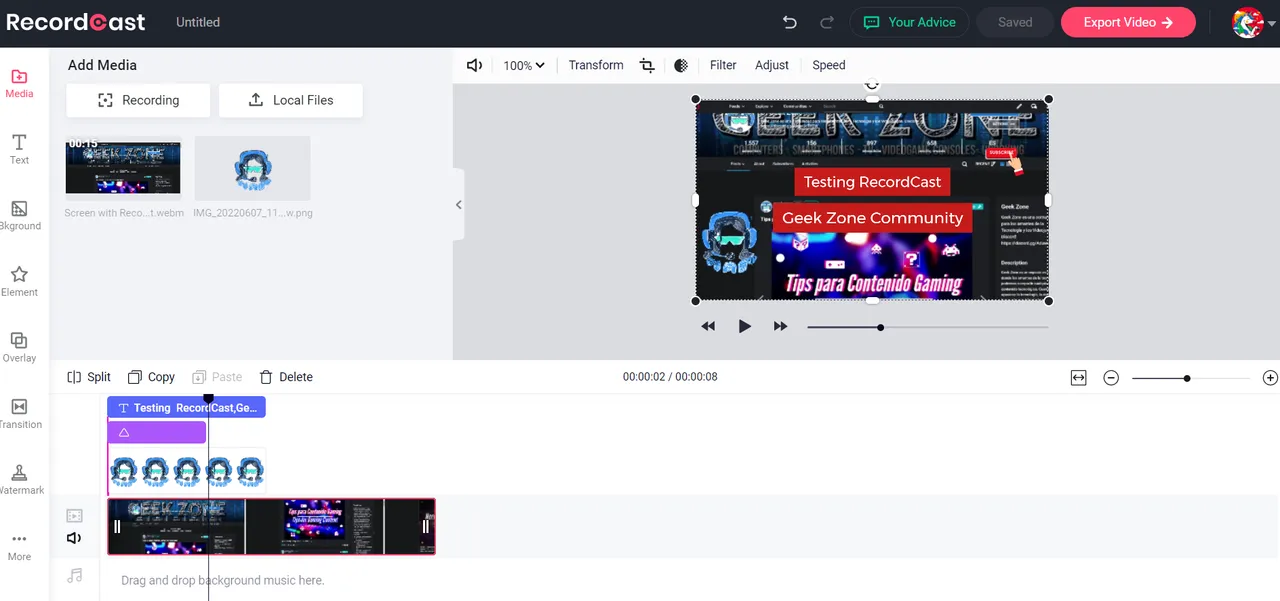Open the 100% volume dropdown
Image resolution: width=1280 pixels, height=601 pixels.
[524, 65]
